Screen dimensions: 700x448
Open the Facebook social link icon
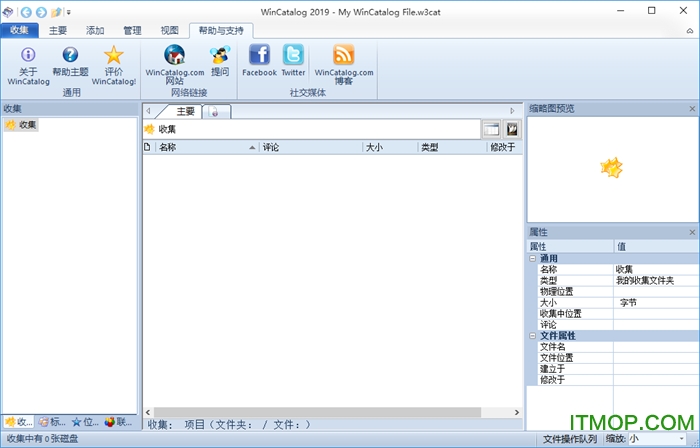(259, 55)
